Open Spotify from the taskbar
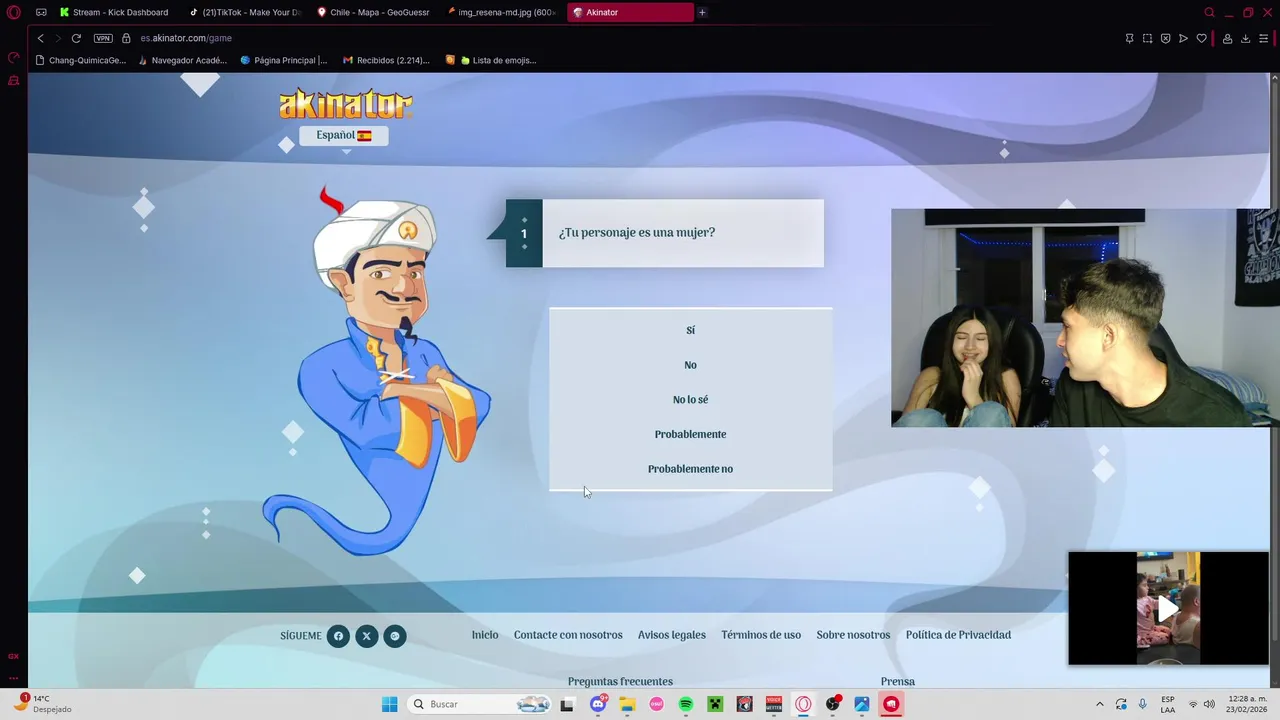This screenshot has height=720, width=1280. [686, 704]
